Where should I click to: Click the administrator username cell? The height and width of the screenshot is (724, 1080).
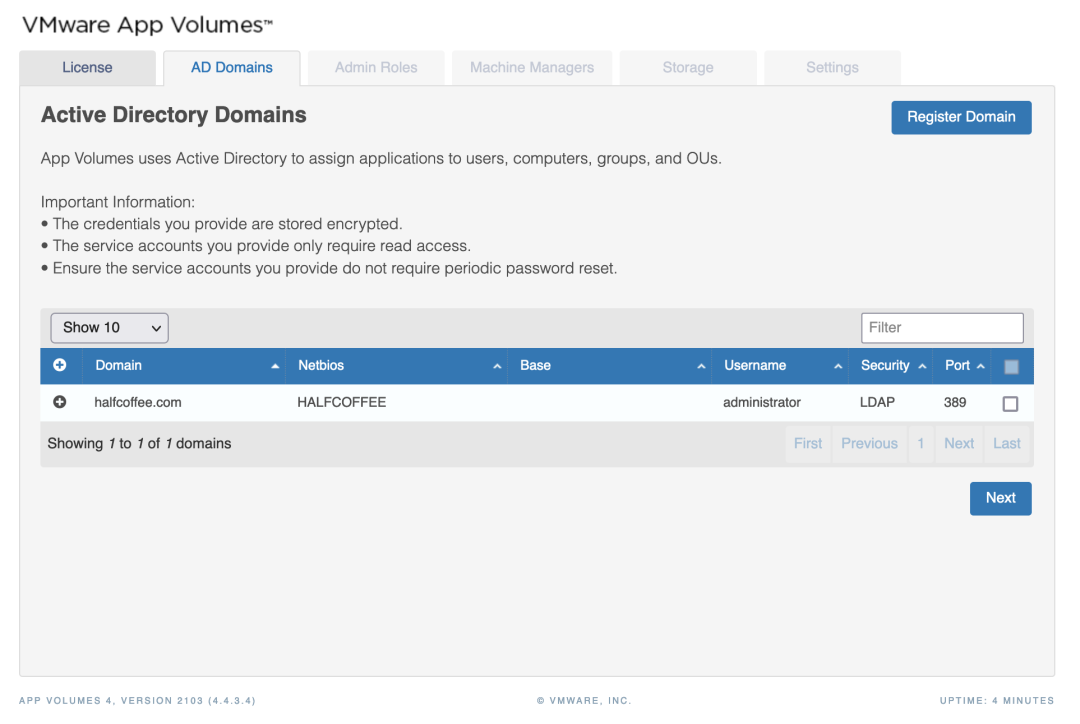pos(762,402)
